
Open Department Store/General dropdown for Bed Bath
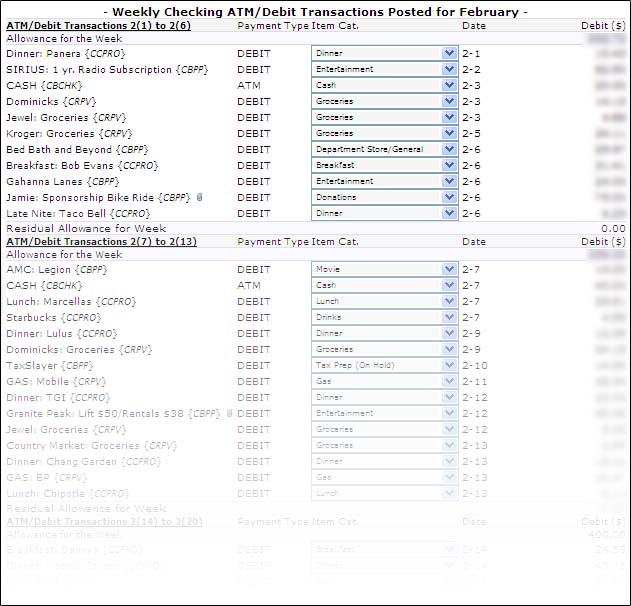pos(384,149)
